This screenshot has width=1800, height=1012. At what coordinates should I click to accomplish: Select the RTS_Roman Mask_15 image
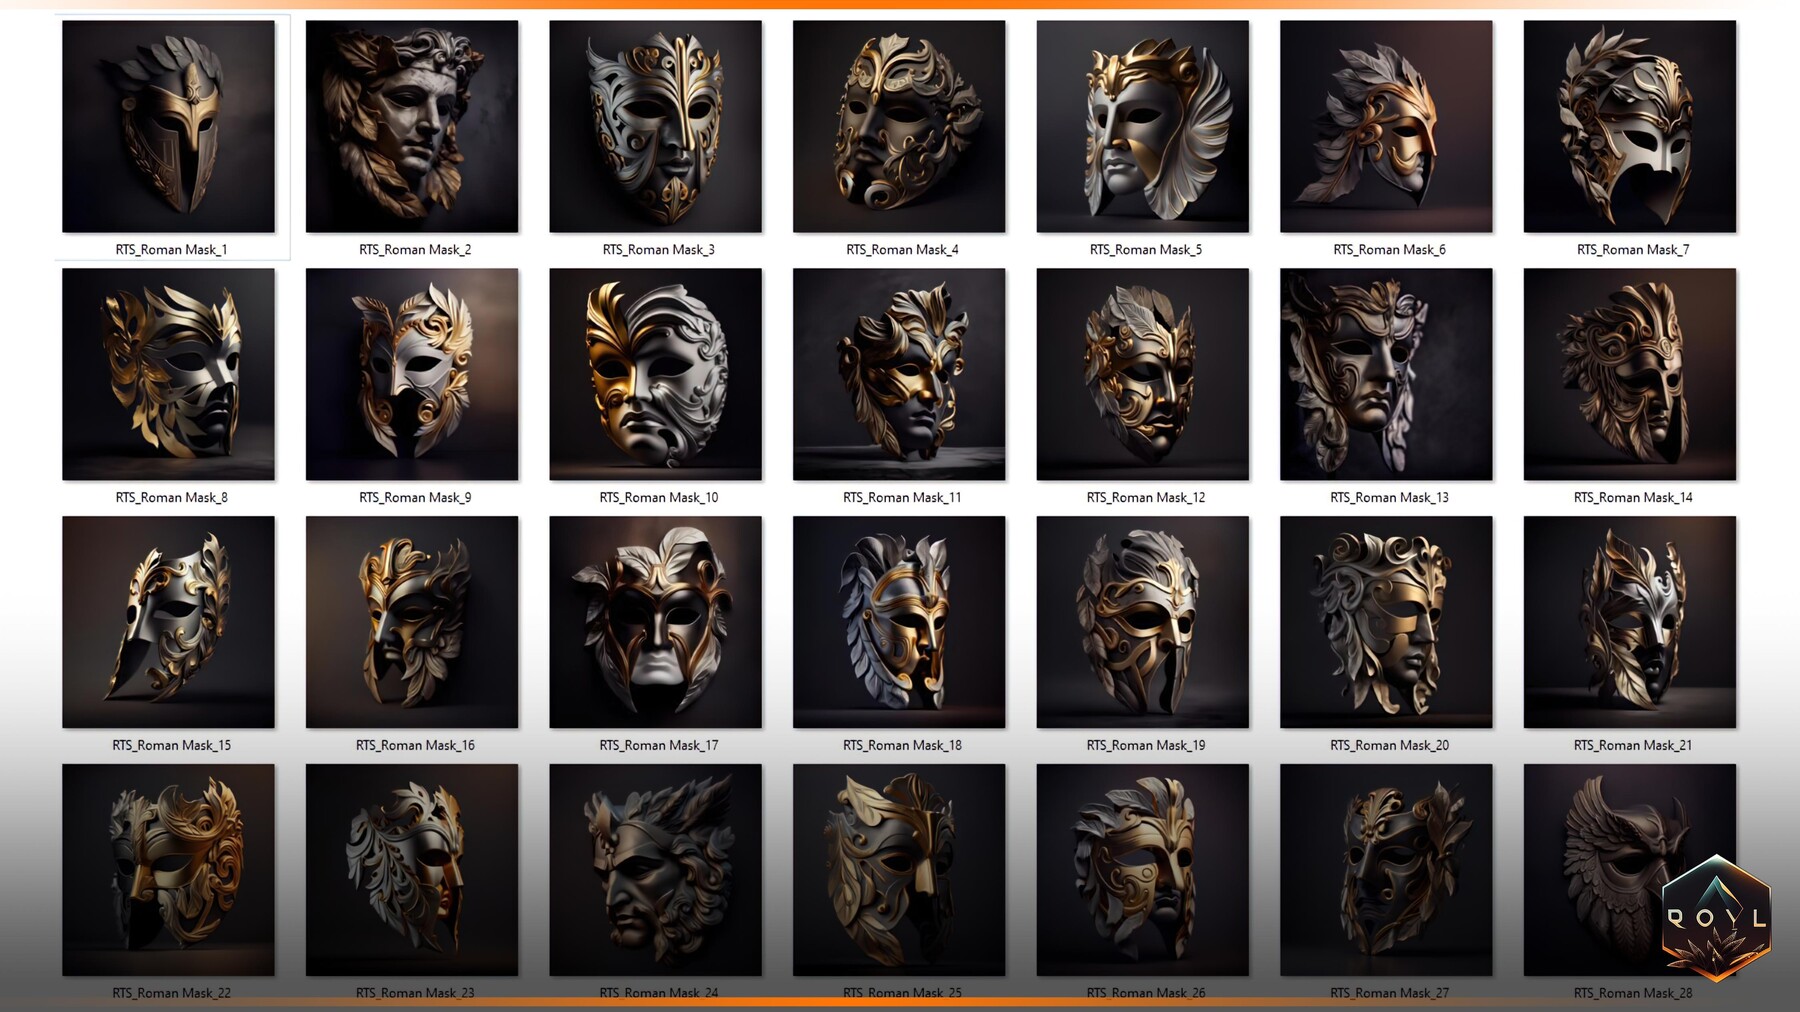170,622
